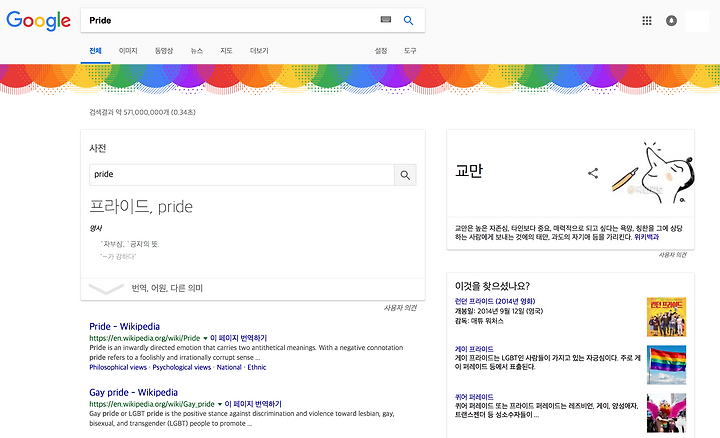
Task: Click 사용자 의견 feedback under dictionary card
Action: [x=400, y=308]
